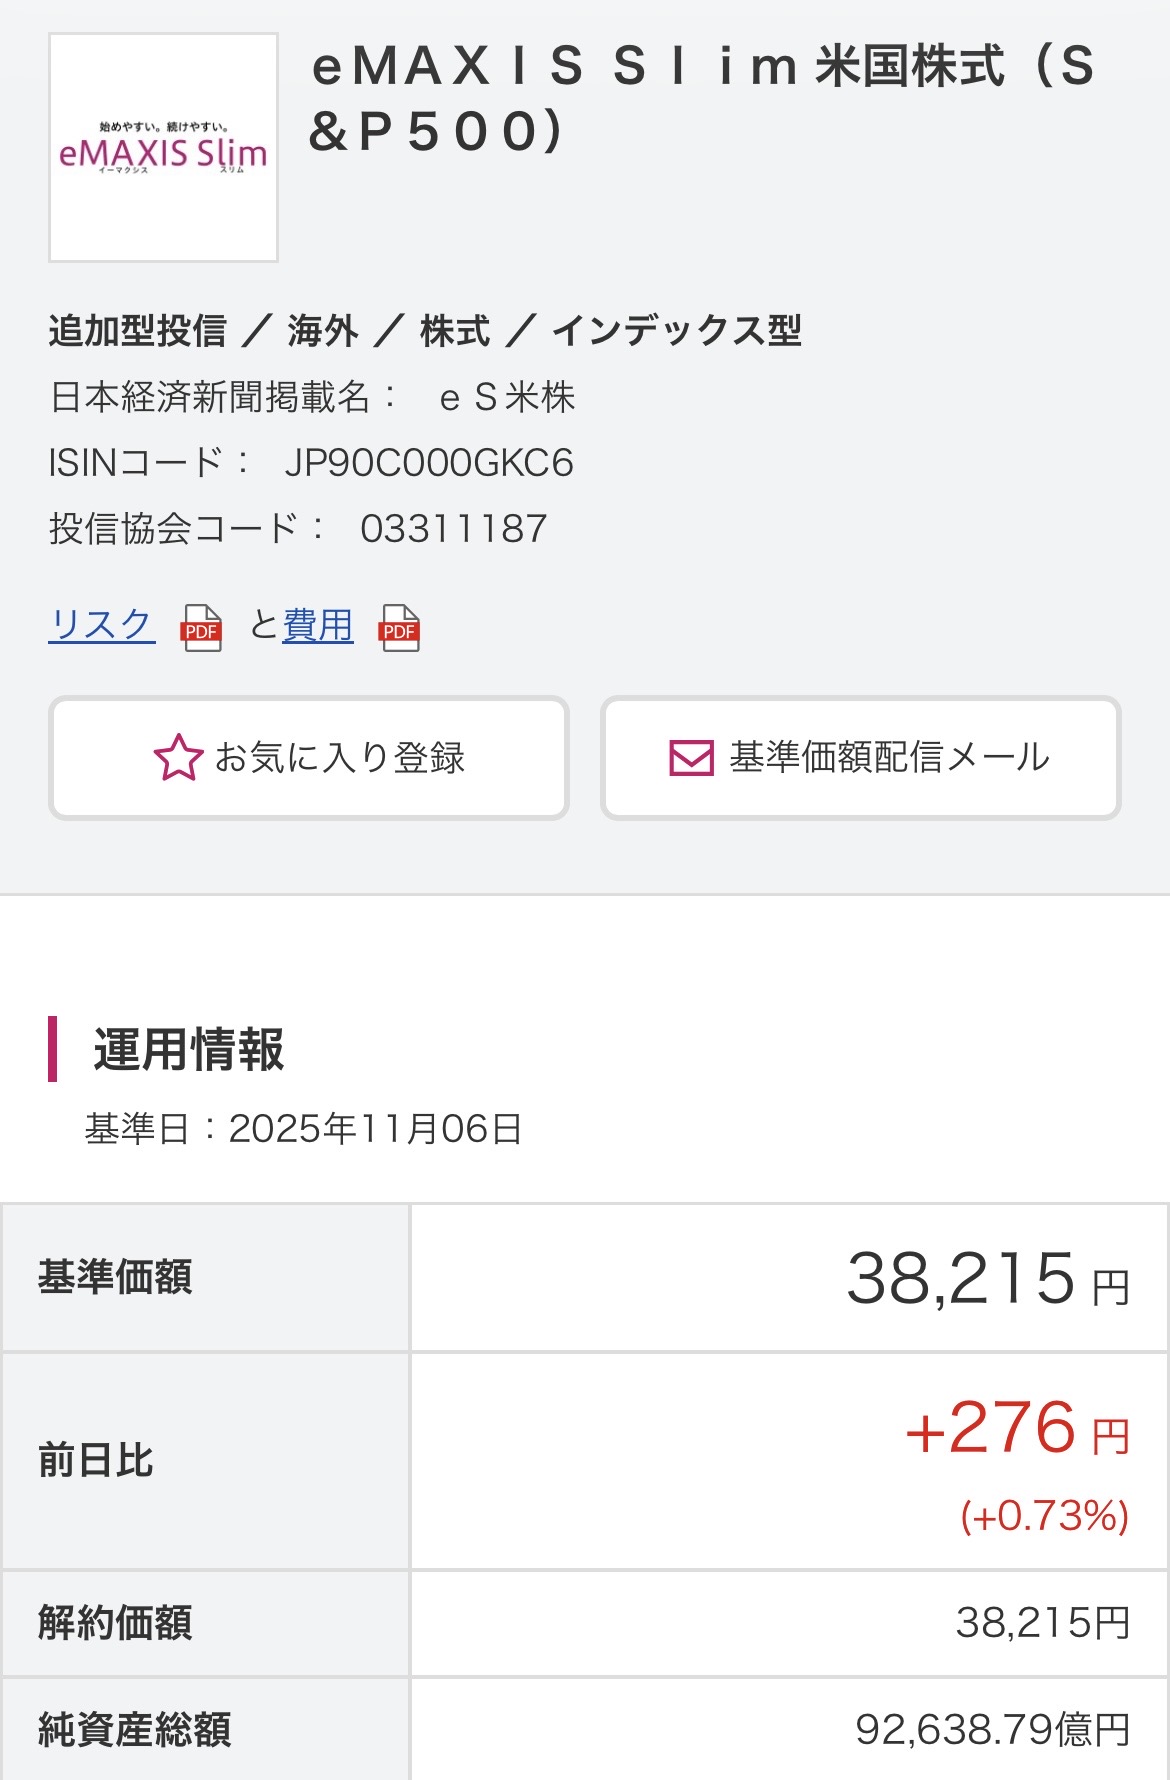1170x1780 pixels.
Task: Click the 運用情報 section heading
Action: (x=189, y=1049)
